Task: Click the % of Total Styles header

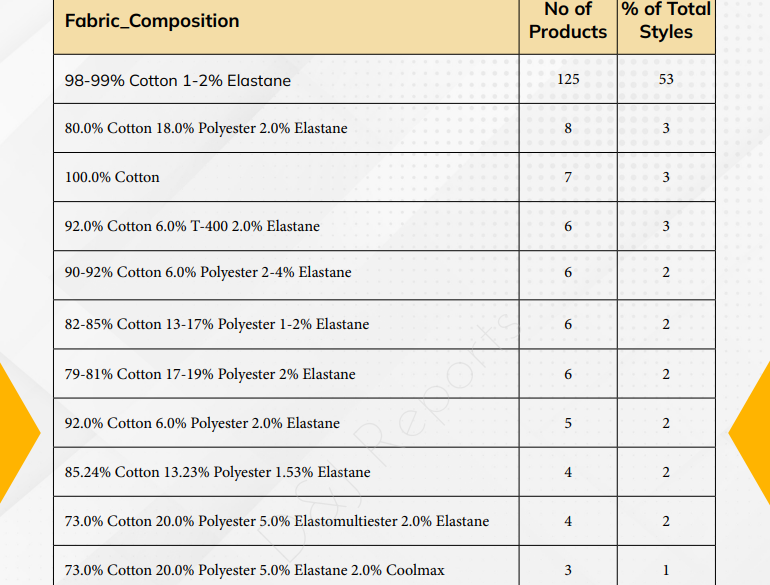Action: coord(666,20)
